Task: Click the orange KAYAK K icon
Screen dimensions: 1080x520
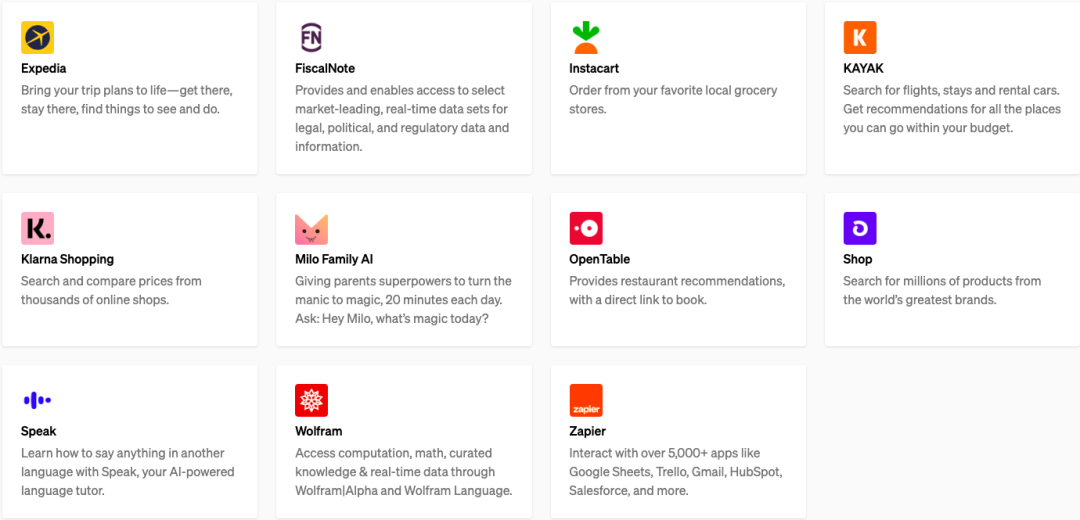Action: tap(859, 38)
